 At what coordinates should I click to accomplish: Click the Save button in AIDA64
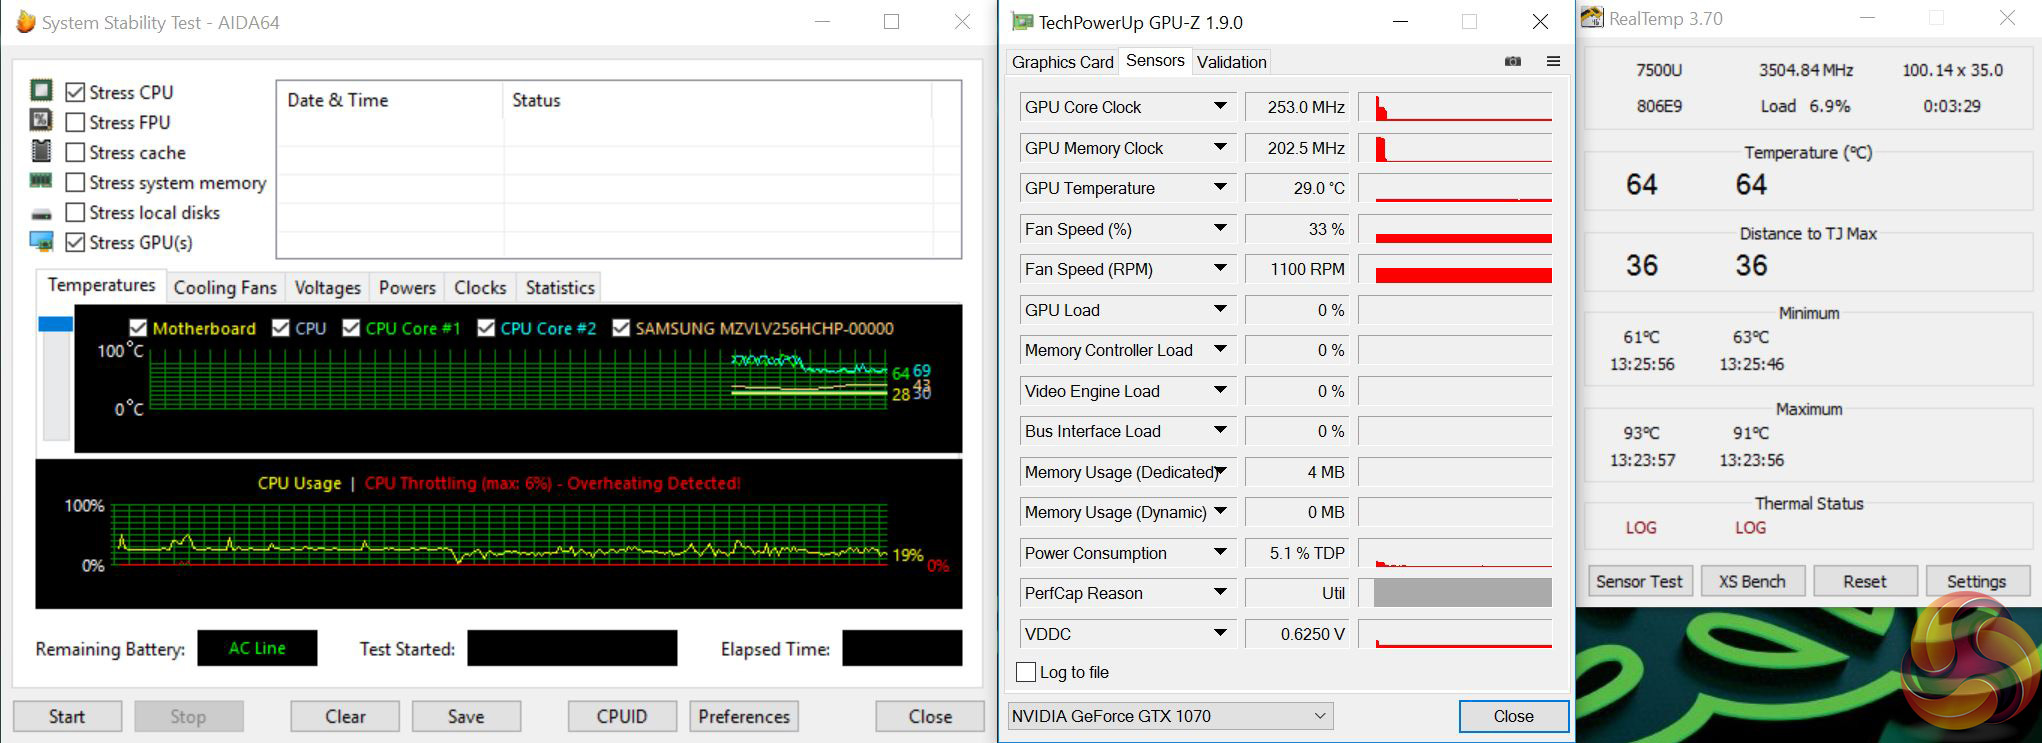coord(466,716)
